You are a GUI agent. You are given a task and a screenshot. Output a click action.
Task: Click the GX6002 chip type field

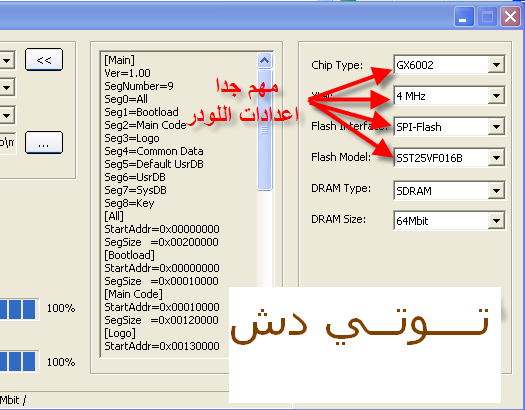tap(441, 65)
